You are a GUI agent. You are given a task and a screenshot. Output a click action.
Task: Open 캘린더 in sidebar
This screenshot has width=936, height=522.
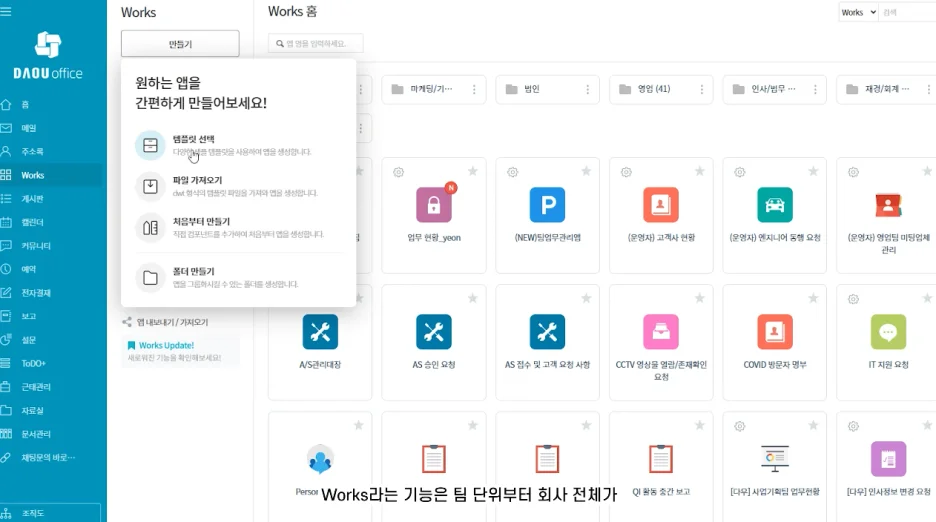32,222
